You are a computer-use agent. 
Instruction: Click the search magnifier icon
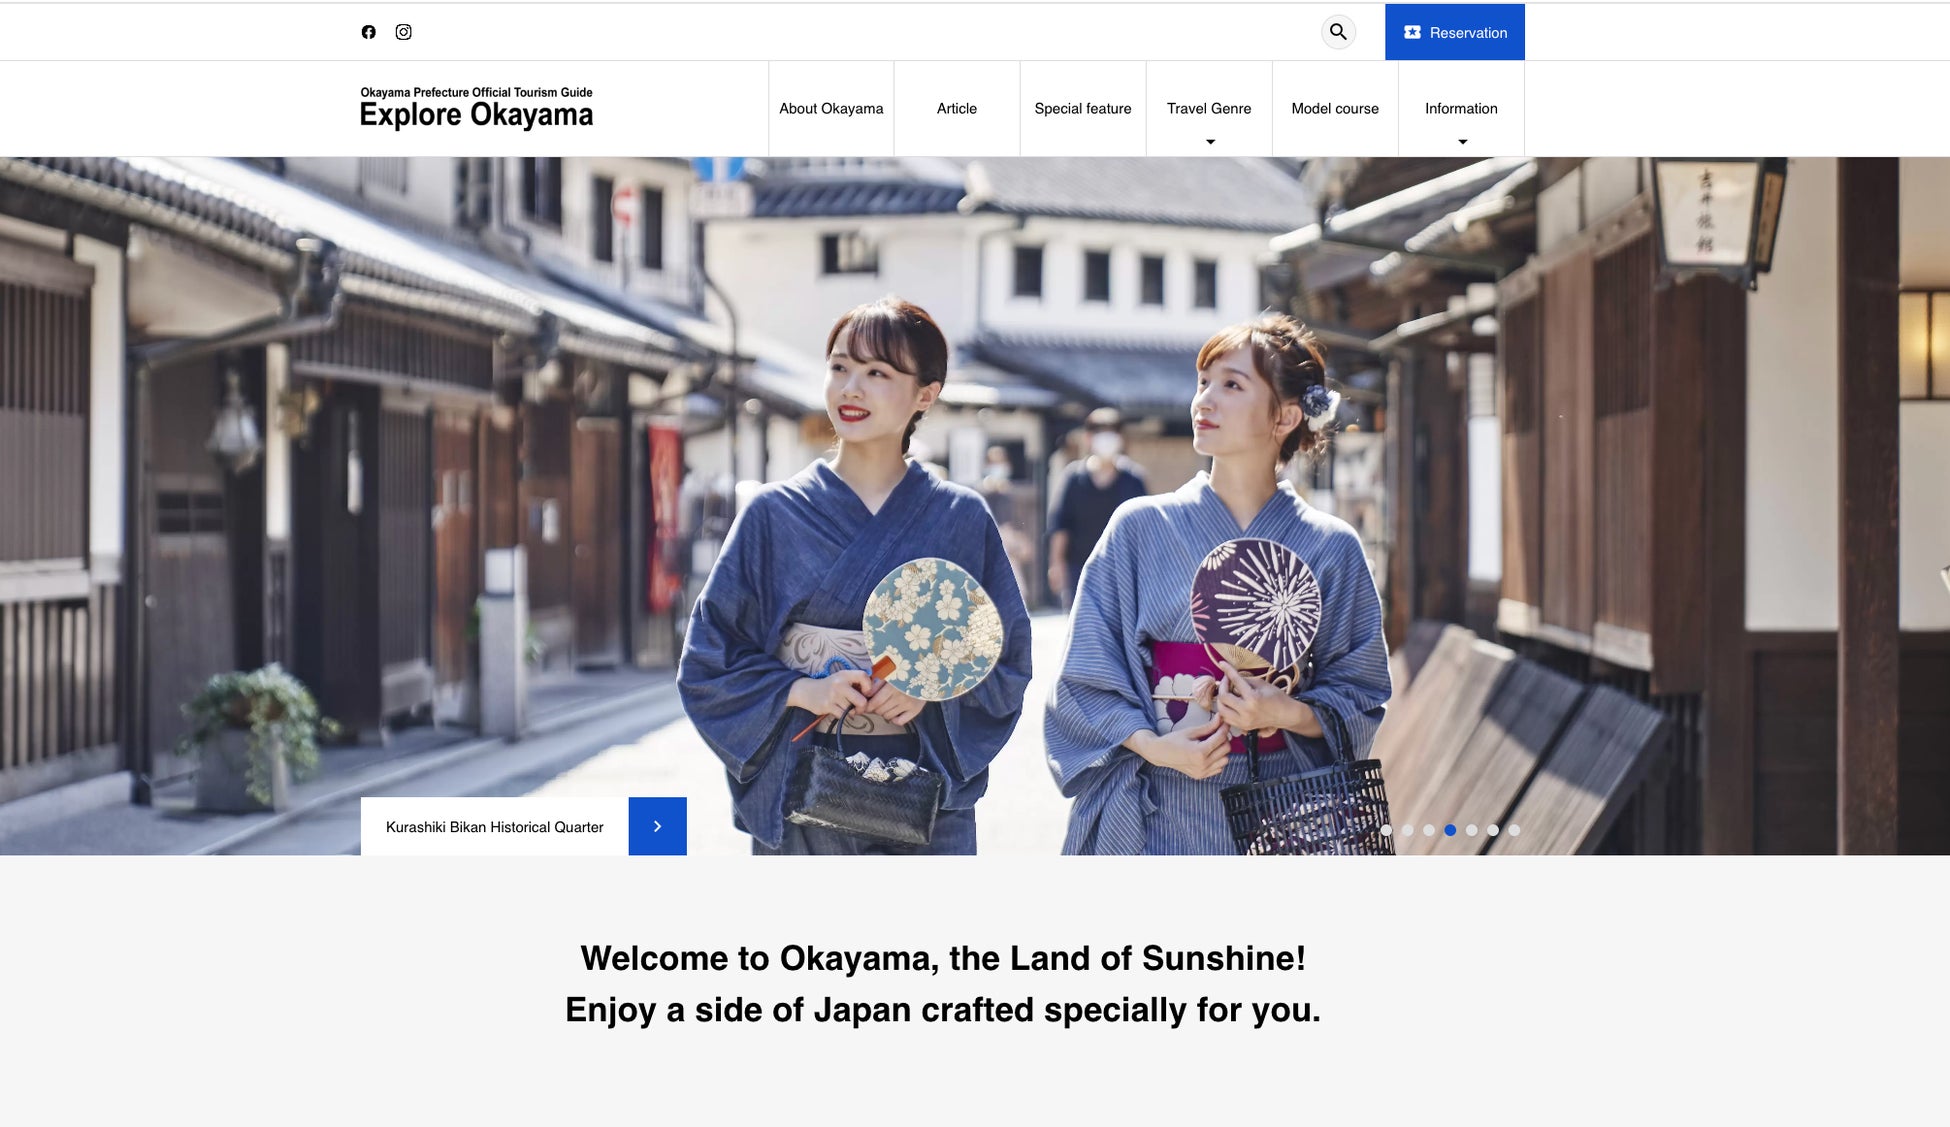click(1338, 32)
